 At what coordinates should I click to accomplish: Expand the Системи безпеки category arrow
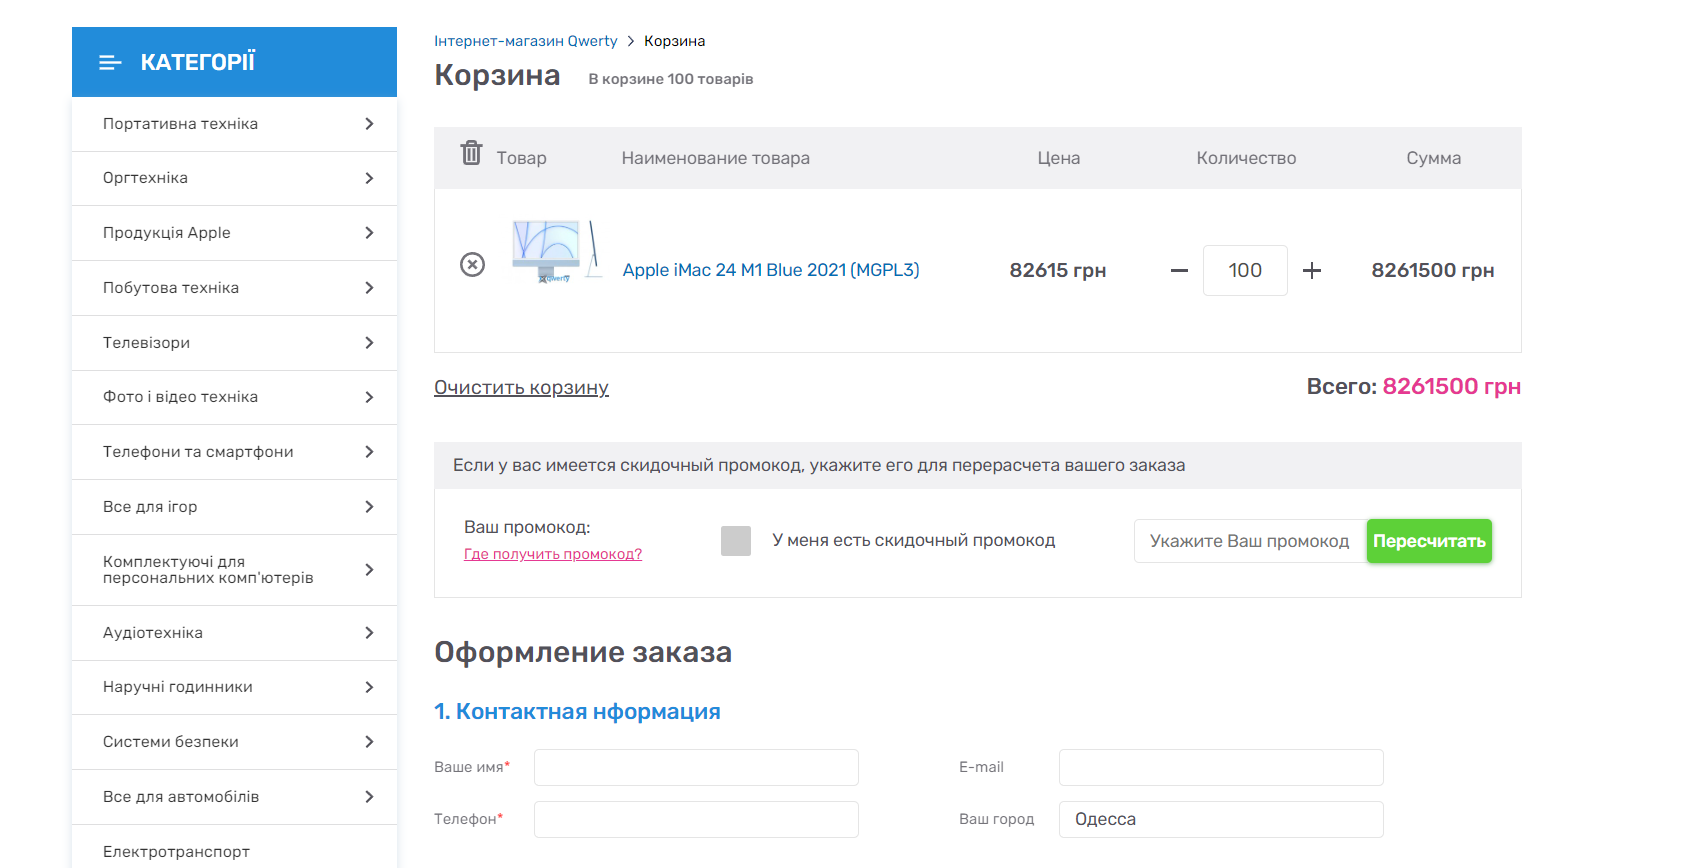point(369,742)
